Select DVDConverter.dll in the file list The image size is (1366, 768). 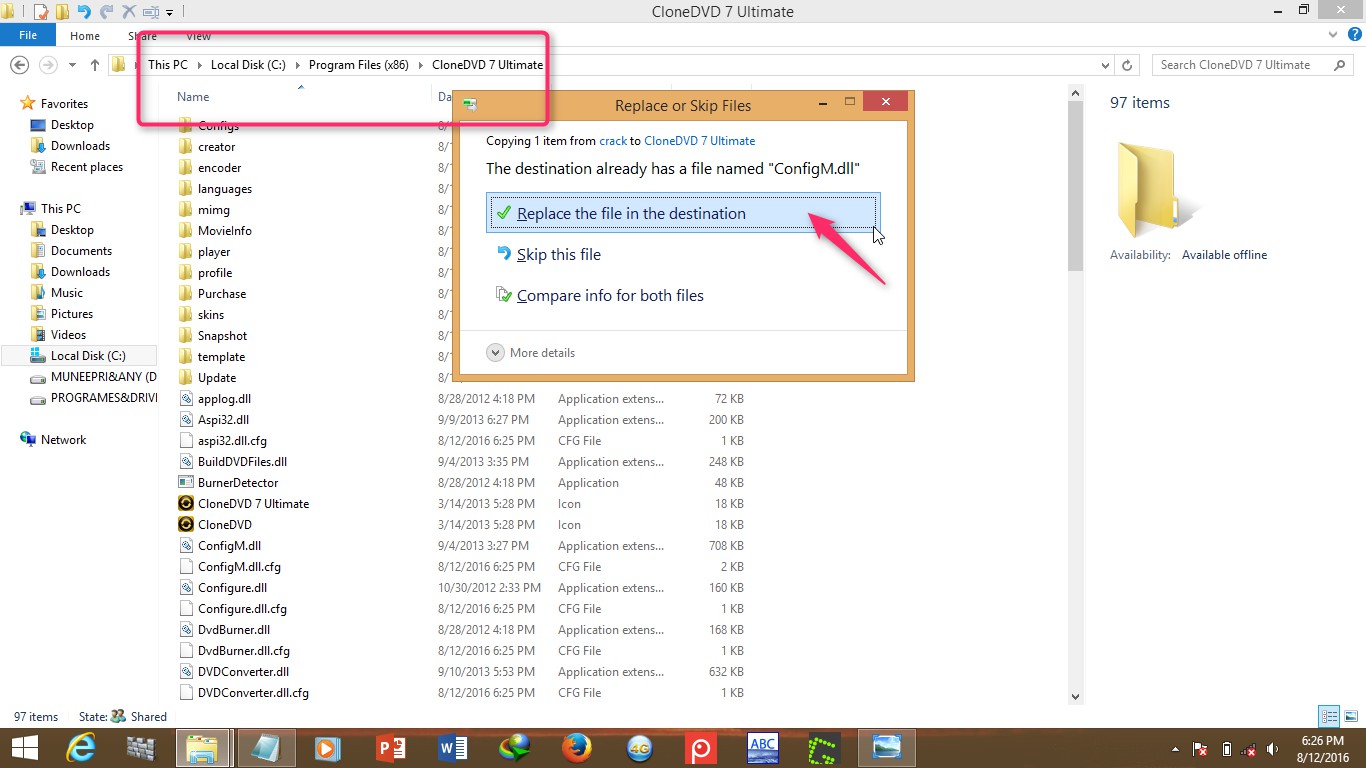pos(243,671)
